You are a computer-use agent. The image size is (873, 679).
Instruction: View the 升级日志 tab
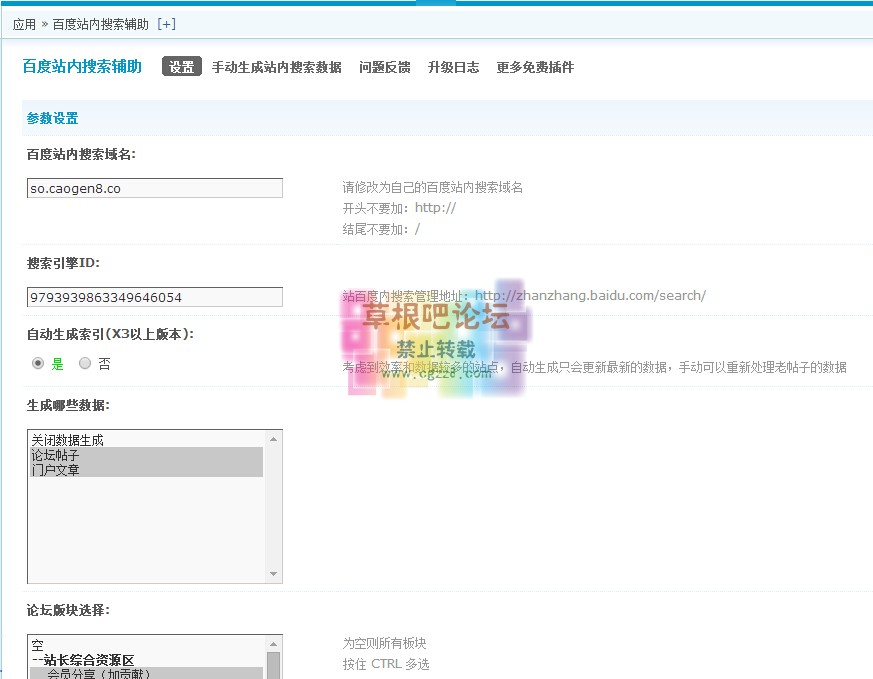tap(453, 68)
